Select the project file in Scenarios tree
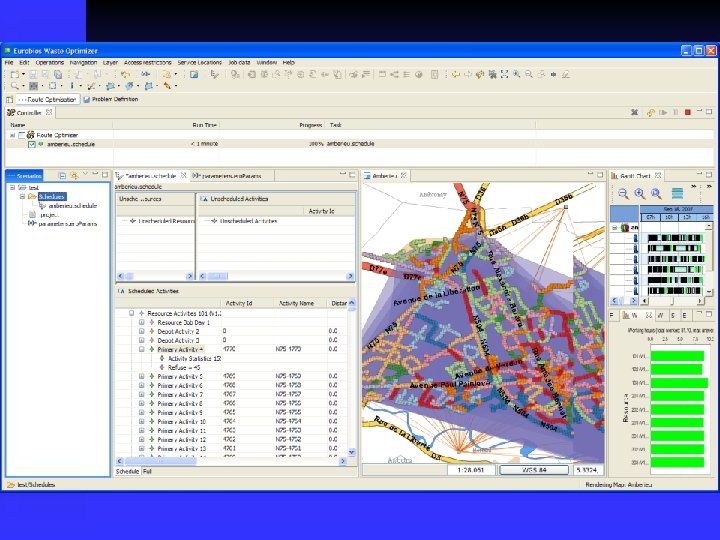The height and width of the screenshot is (540, 720). click(46, 214)
